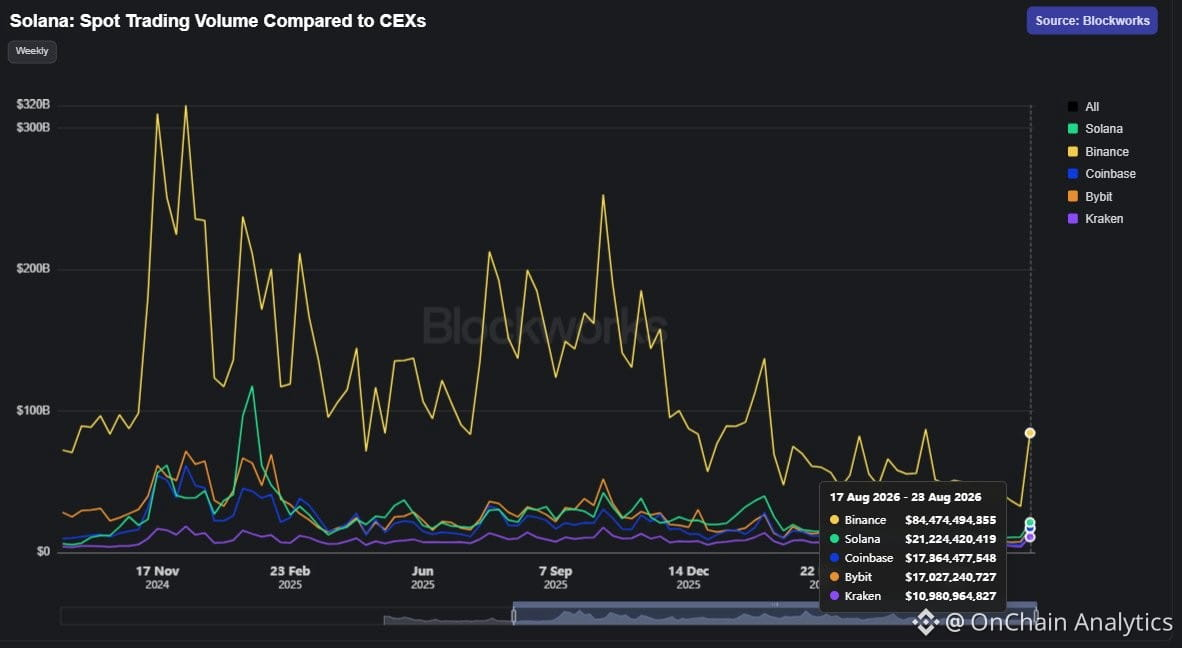Click the Binance value $84,474,494,355 in tooltip
This screenshot has height=648, width=1182.
coord(951,520)
